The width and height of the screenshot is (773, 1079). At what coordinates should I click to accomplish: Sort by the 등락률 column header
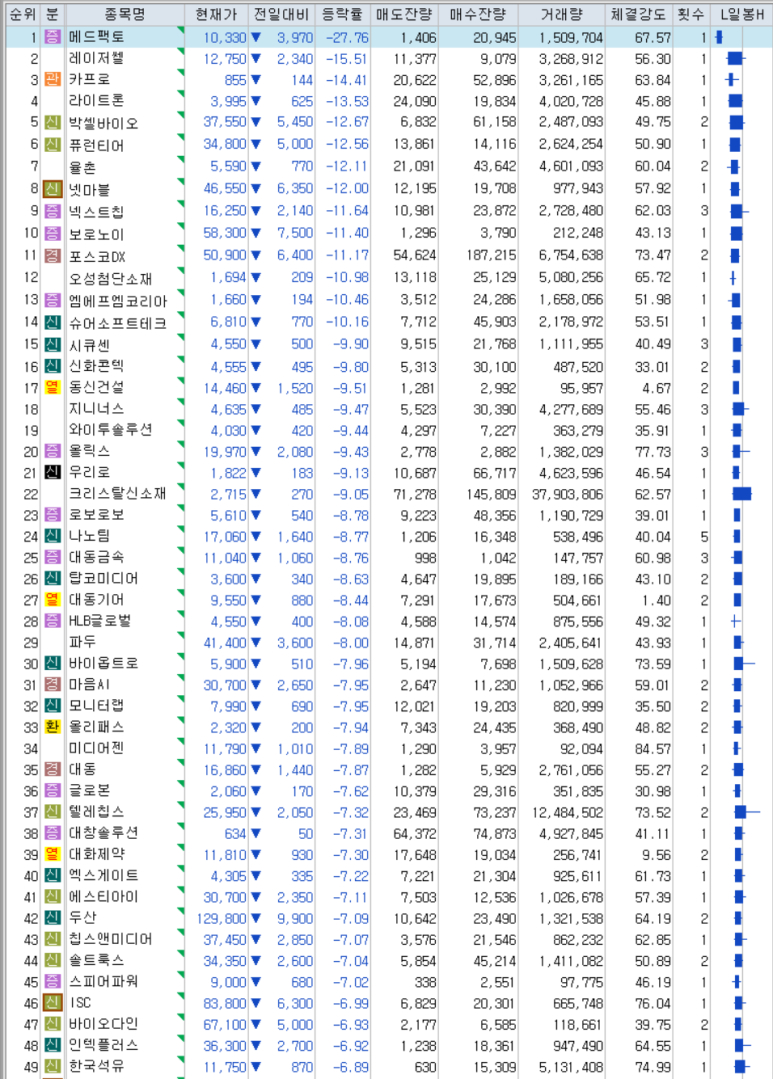[343, 14]
